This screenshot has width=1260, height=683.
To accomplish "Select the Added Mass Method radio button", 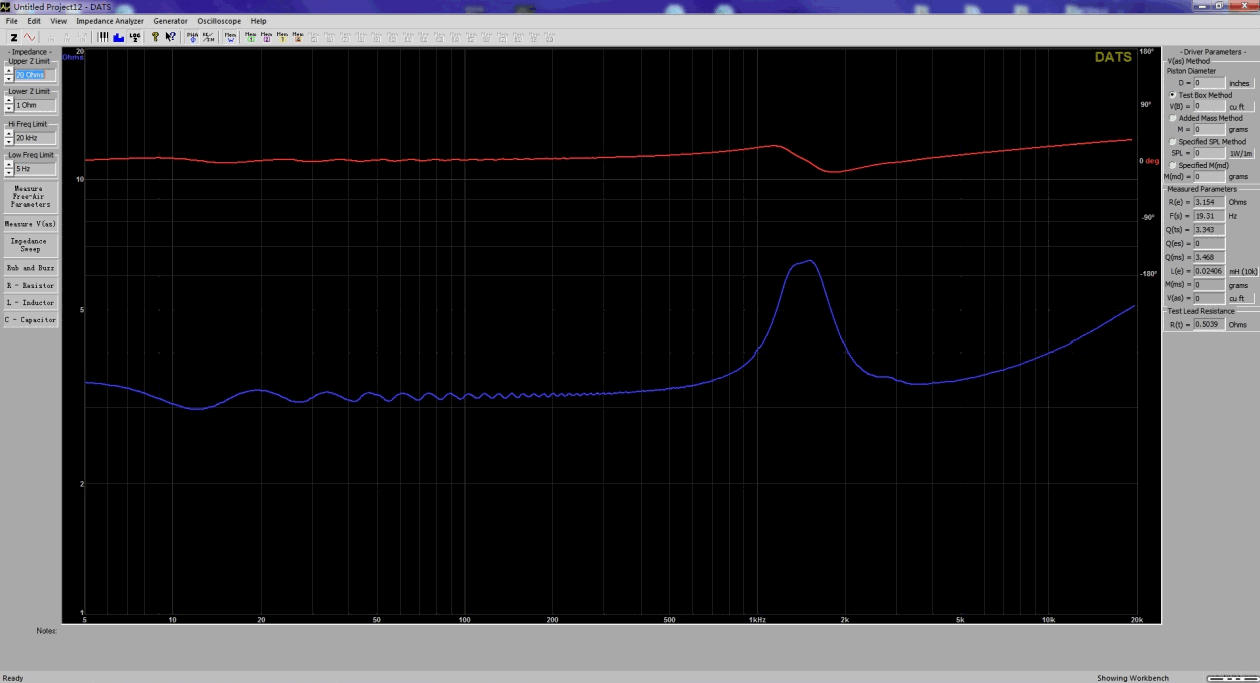I will (x=1173, y=118).
